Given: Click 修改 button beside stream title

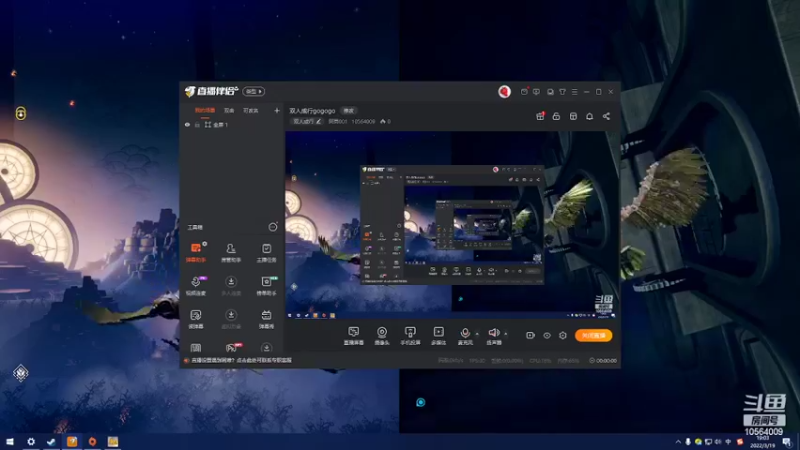Looking at the screenshot, I should tap(348, 111).
